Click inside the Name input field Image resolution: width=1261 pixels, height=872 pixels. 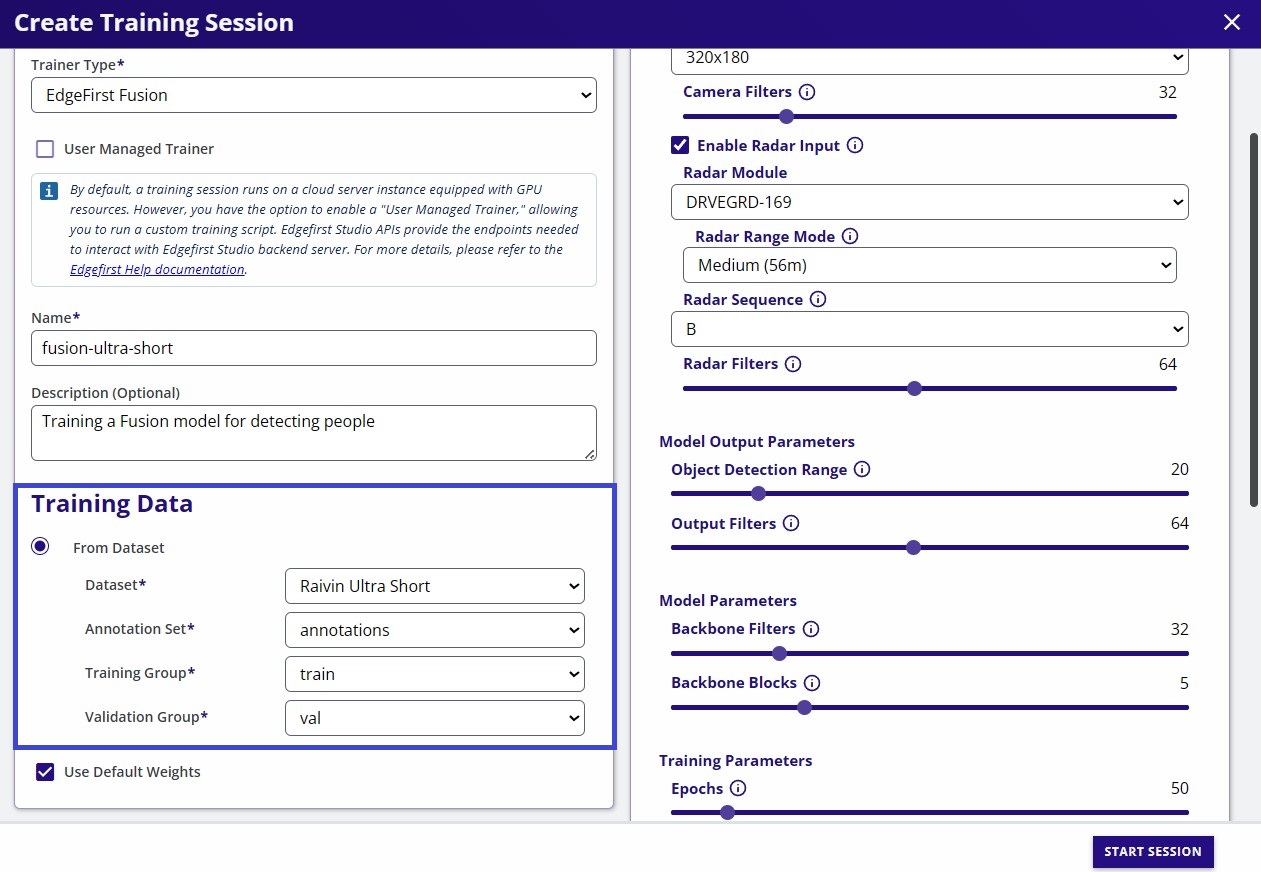coord(314,348)
